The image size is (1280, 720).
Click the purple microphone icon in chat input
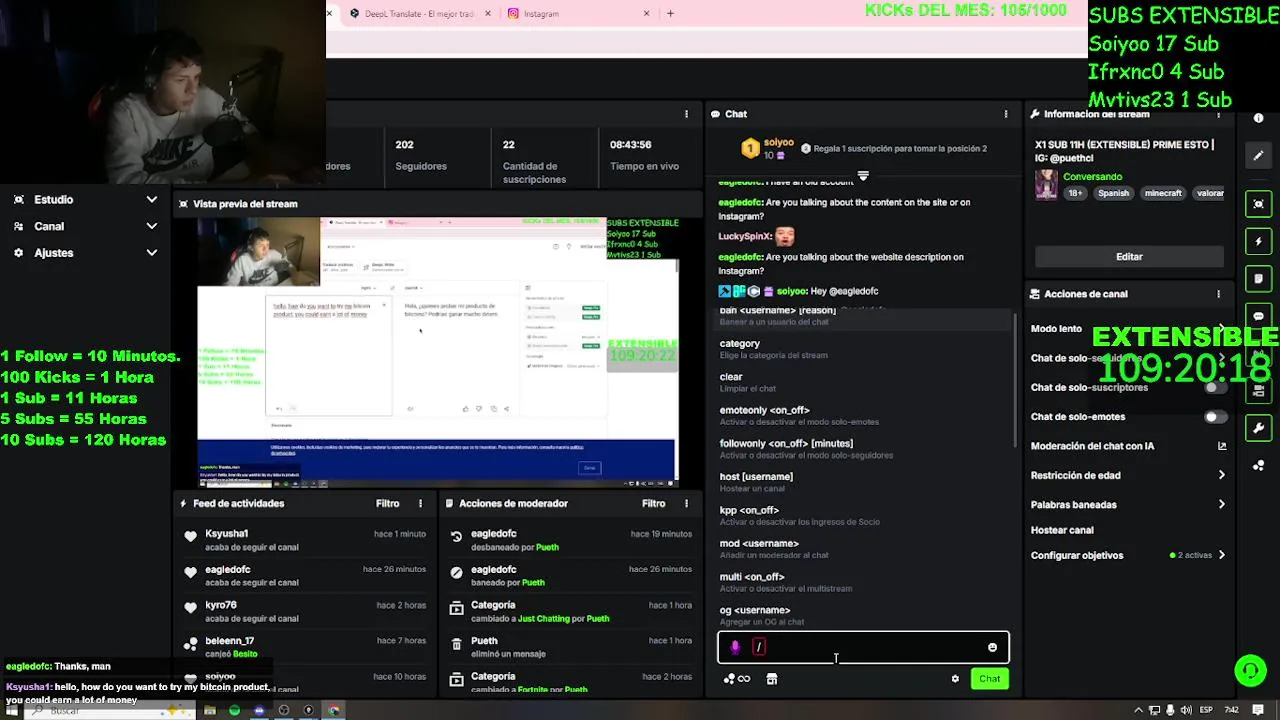tap(735, 647)
